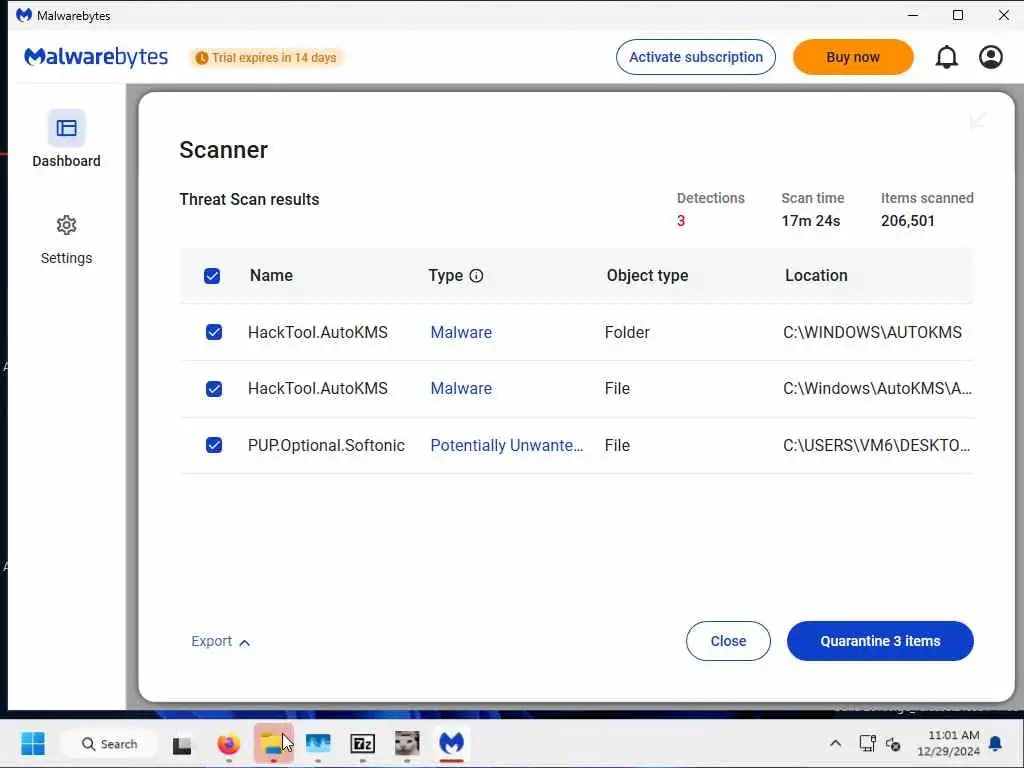1024x768 pixels.
Task: Click the Trial expires in 14 days badge
Action: point(266,57)
